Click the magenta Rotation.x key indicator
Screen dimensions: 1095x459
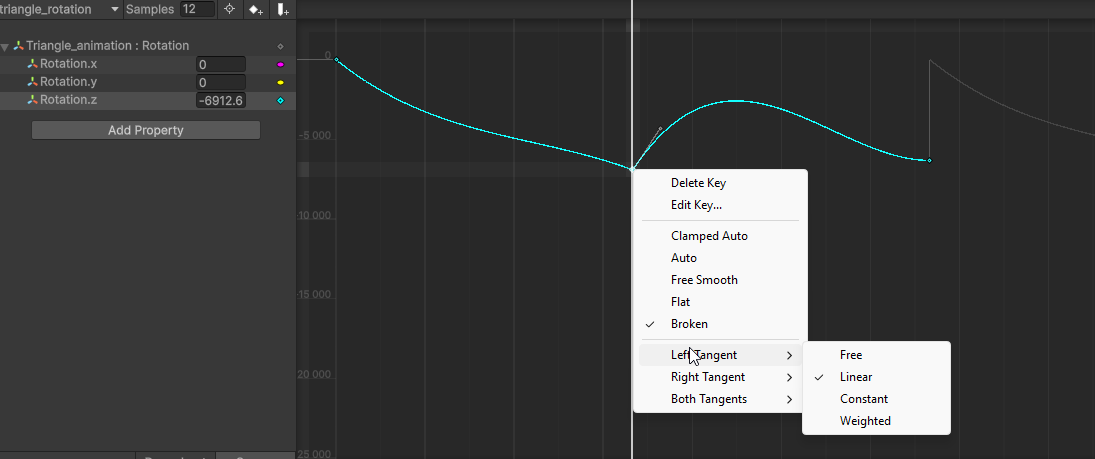[x=281, y=64]
